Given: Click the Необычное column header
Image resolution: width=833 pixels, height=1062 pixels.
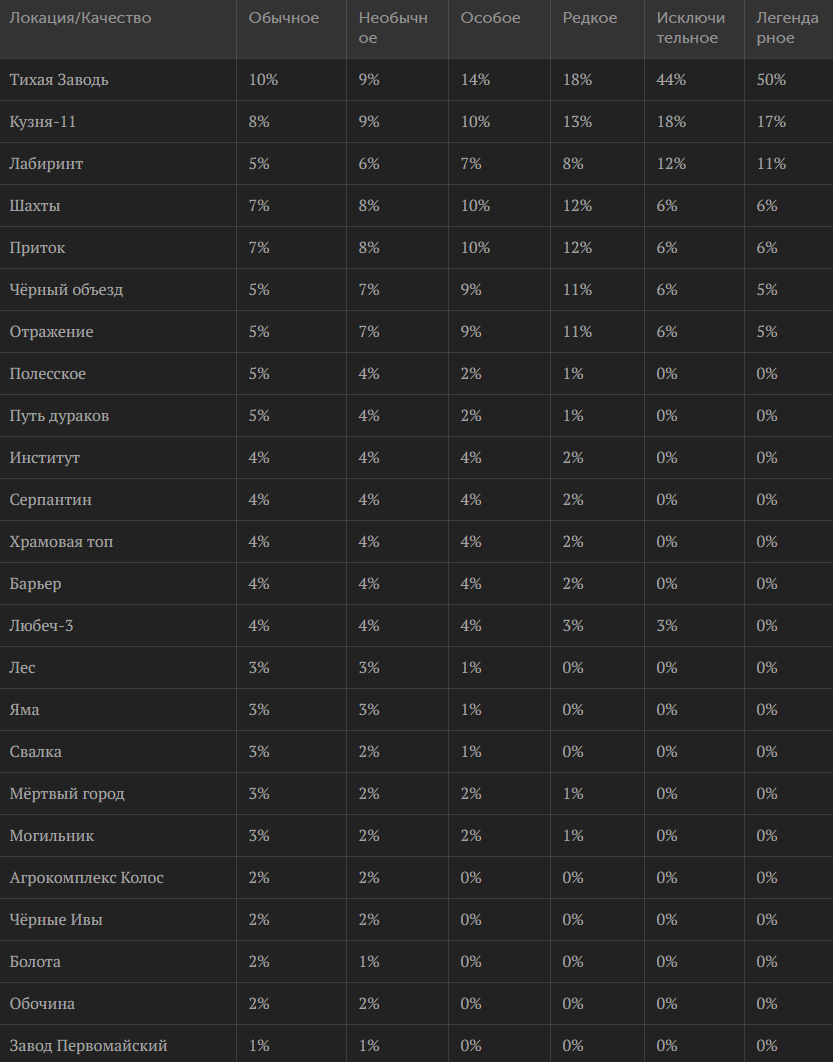Looking at the screenshot, I should click(393, 28).
